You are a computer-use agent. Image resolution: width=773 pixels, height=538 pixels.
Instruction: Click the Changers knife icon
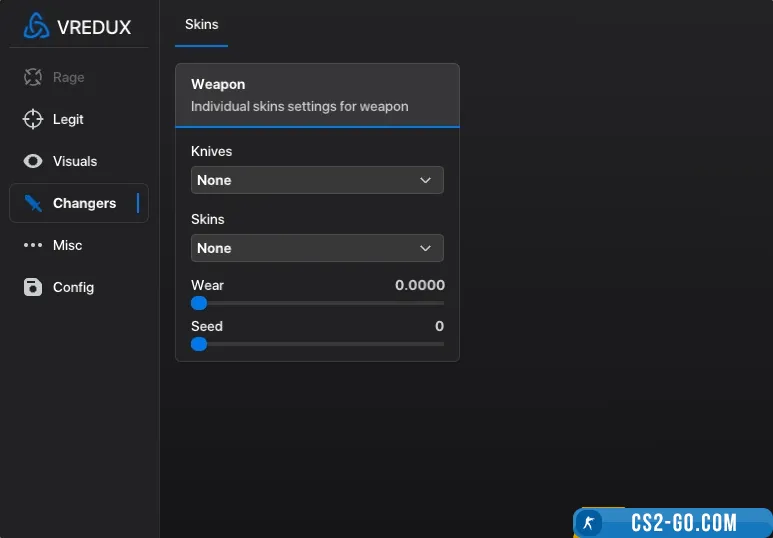33,203
